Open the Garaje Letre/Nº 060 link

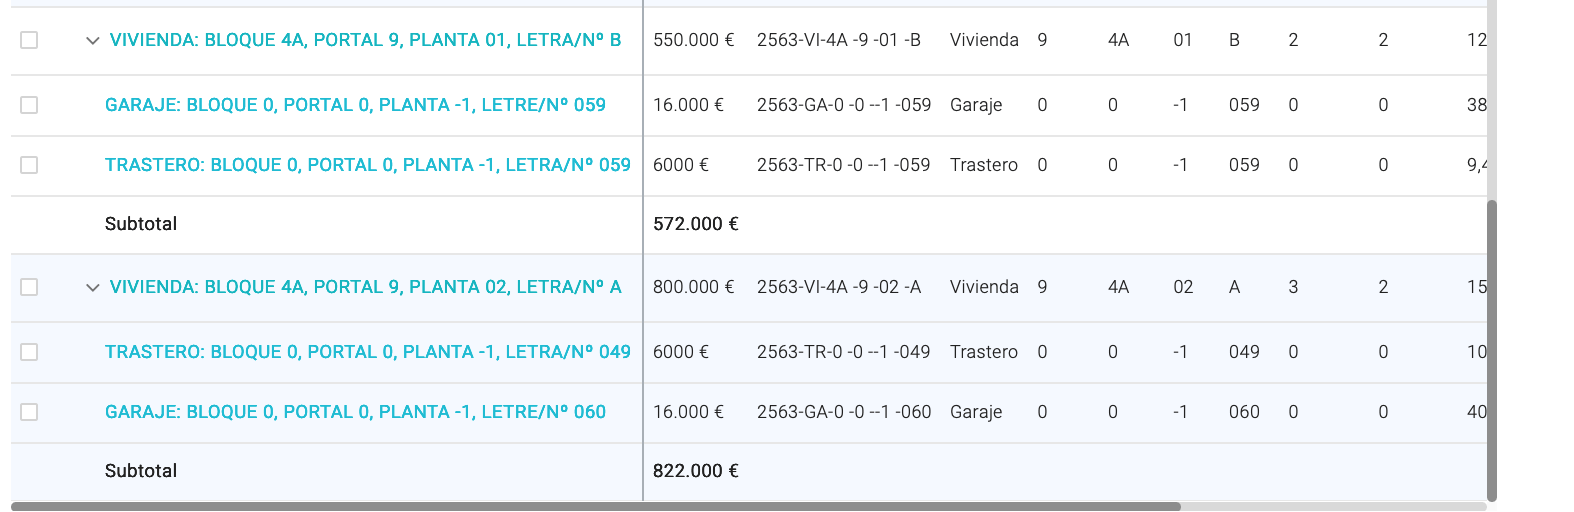coord(355,412)
